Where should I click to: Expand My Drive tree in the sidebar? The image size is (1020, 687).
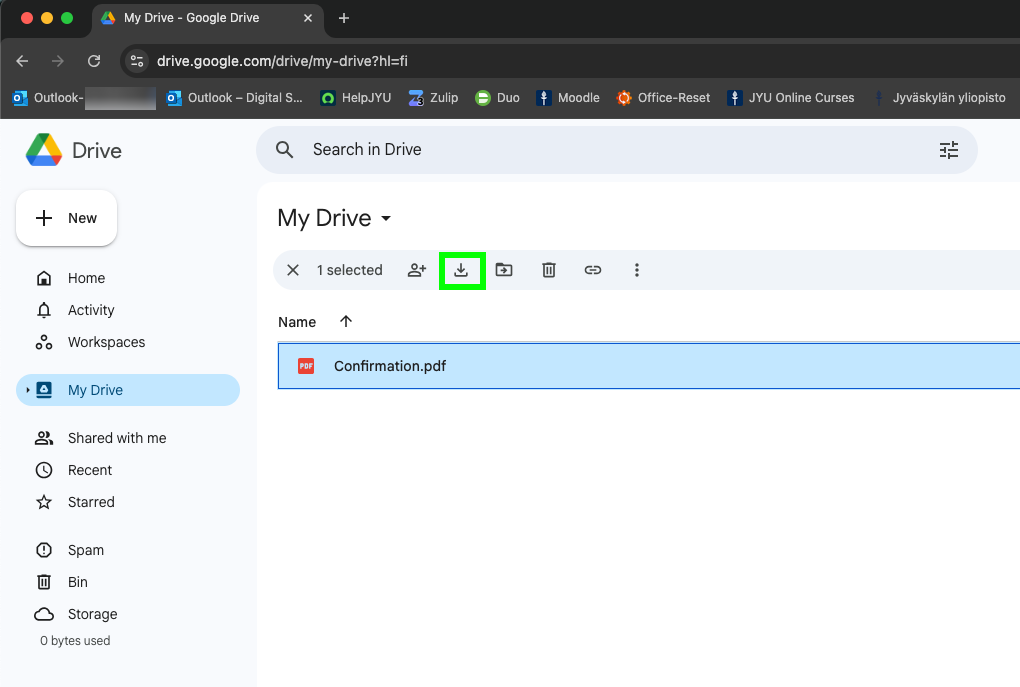click(x=27, y=390)
